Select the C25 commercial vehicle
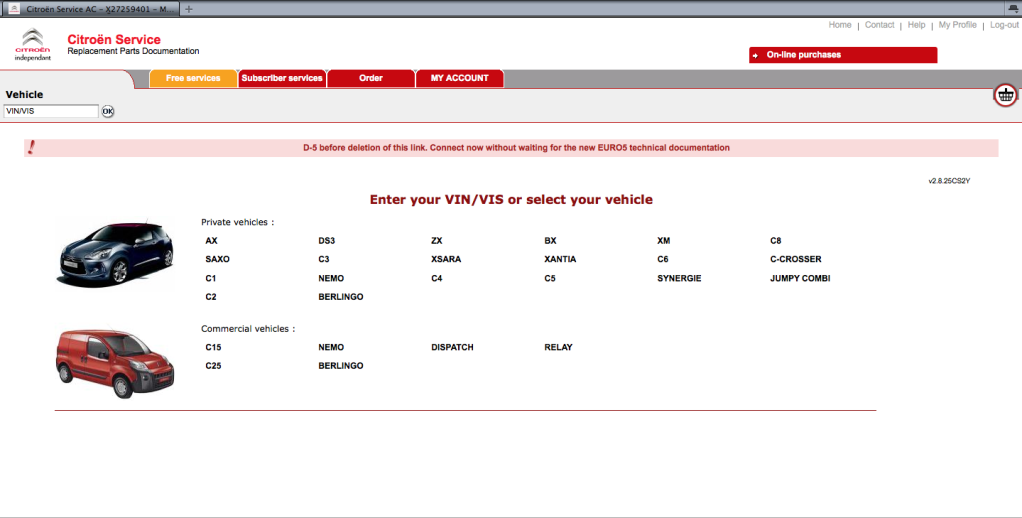Viewport: 1022px width, 518px height. click(213, 366)
